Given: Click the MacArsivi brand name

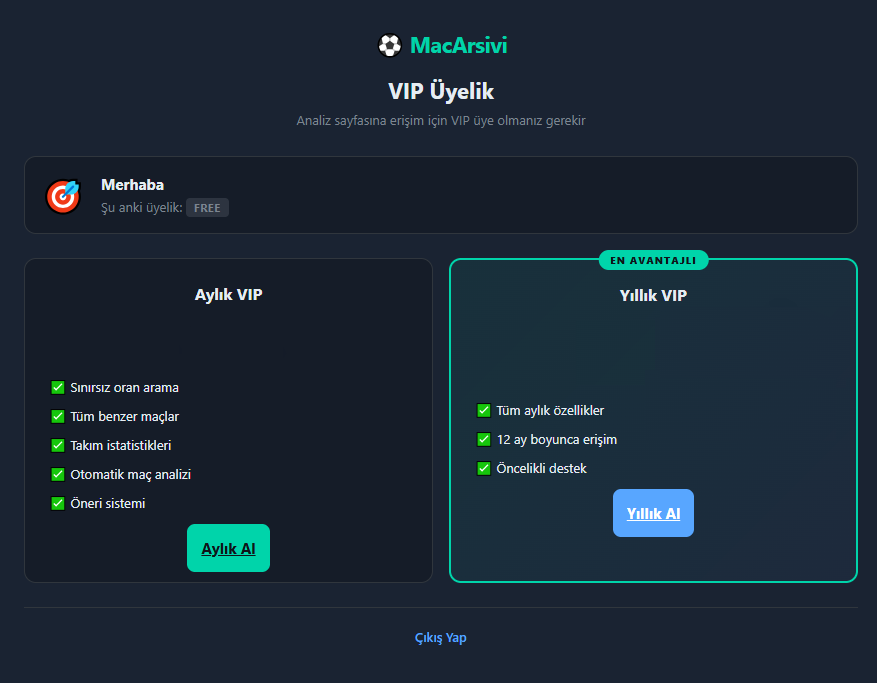Looking at the screenshot, I should point(458,45).
